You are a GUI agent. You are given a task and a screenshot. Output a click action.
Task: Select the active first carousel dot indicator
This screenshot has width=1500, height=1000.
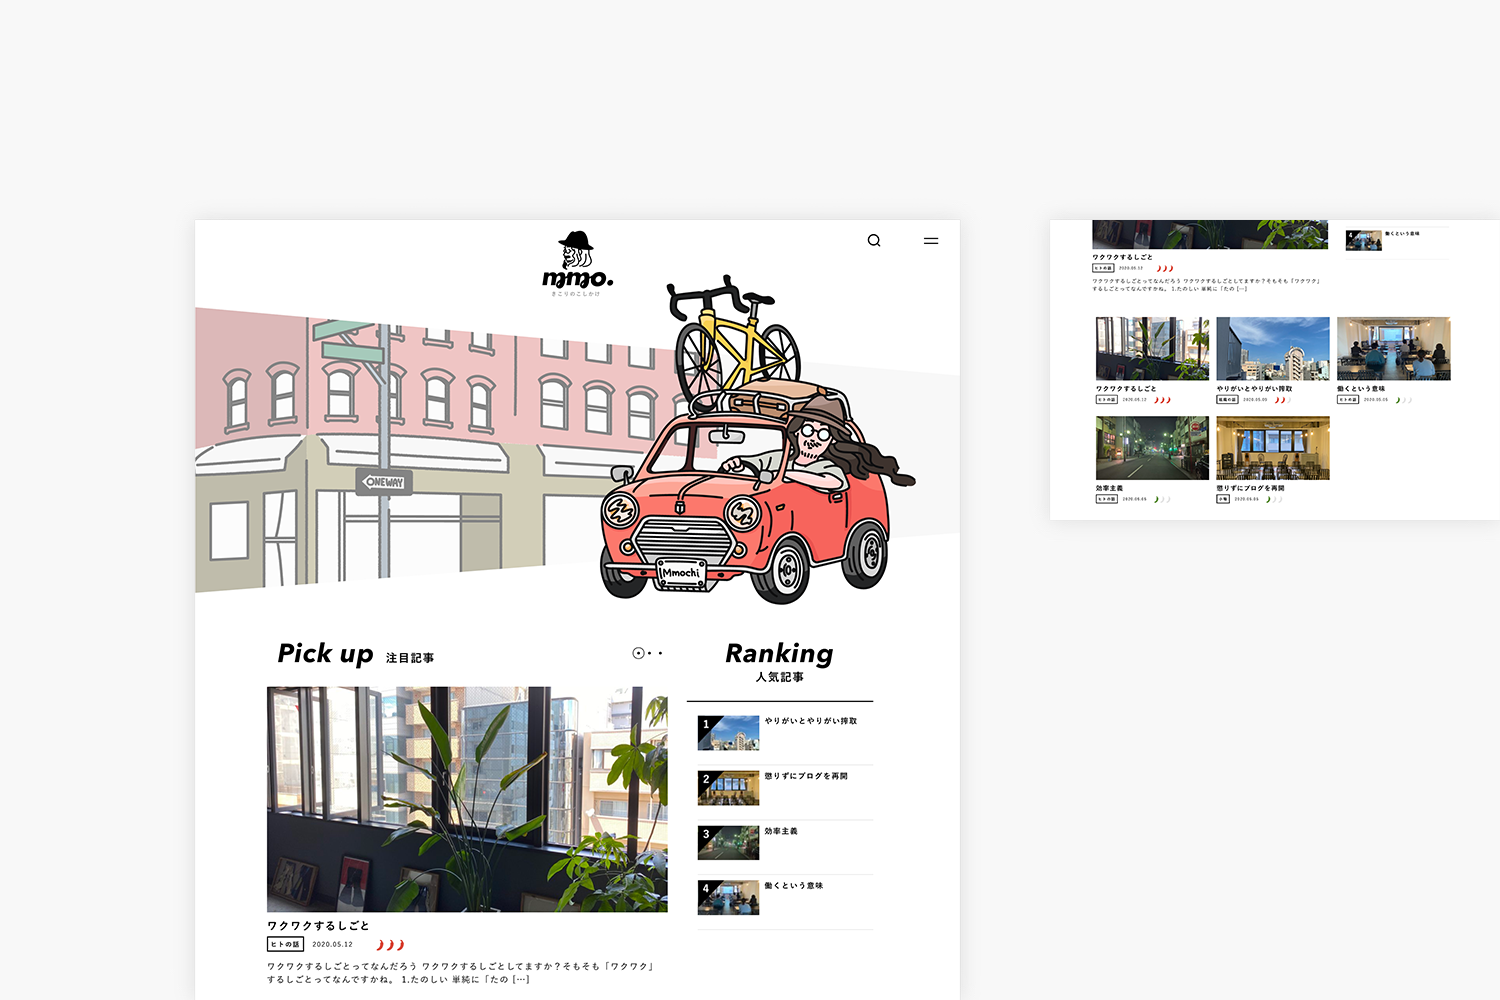coord(638,653)
